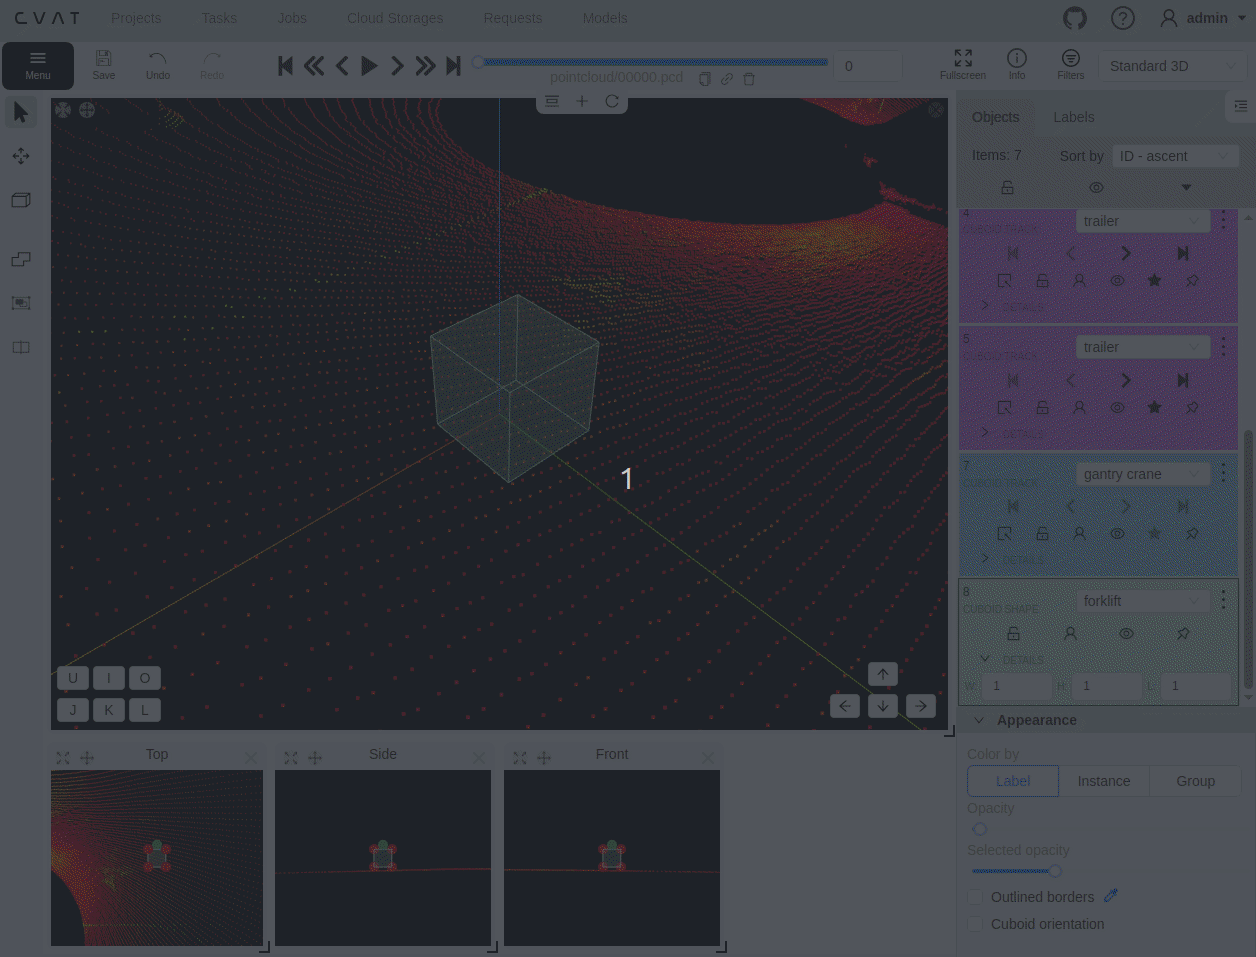Change label of object 4 trailer
The image size is (1256, 957).
click(1143, 221)
